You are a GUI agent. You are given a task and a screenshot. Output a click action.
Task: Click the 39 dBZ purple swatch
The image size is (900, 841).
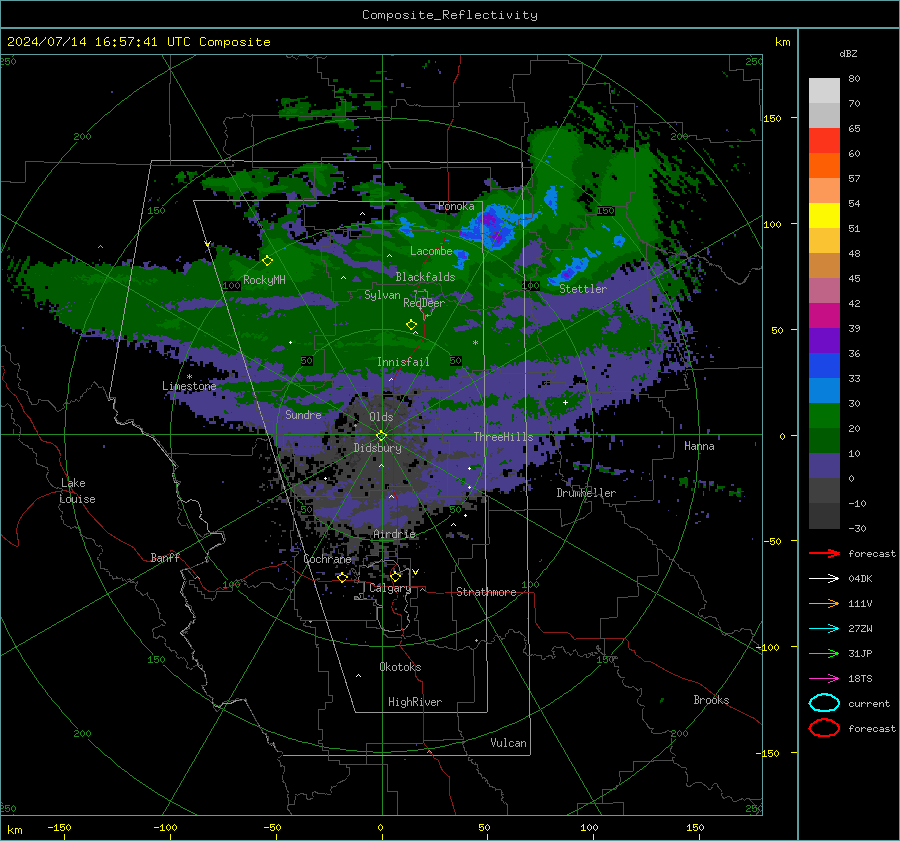click(x=824, y=340)
